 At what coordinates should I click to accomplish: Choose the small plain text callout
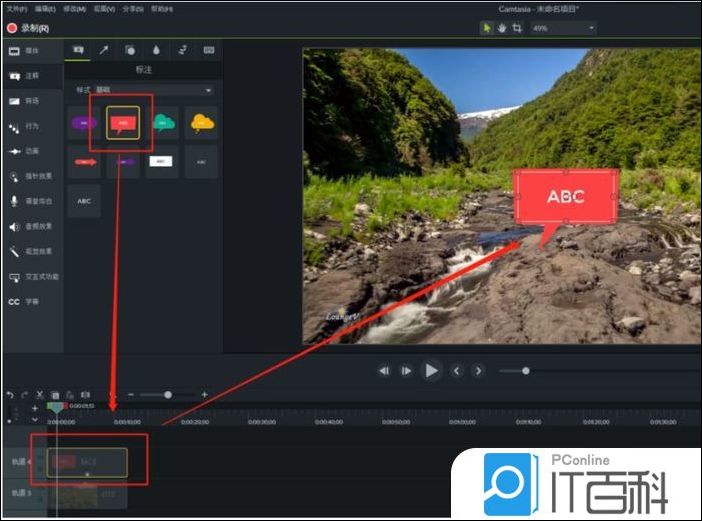click(x=201, y=162)
